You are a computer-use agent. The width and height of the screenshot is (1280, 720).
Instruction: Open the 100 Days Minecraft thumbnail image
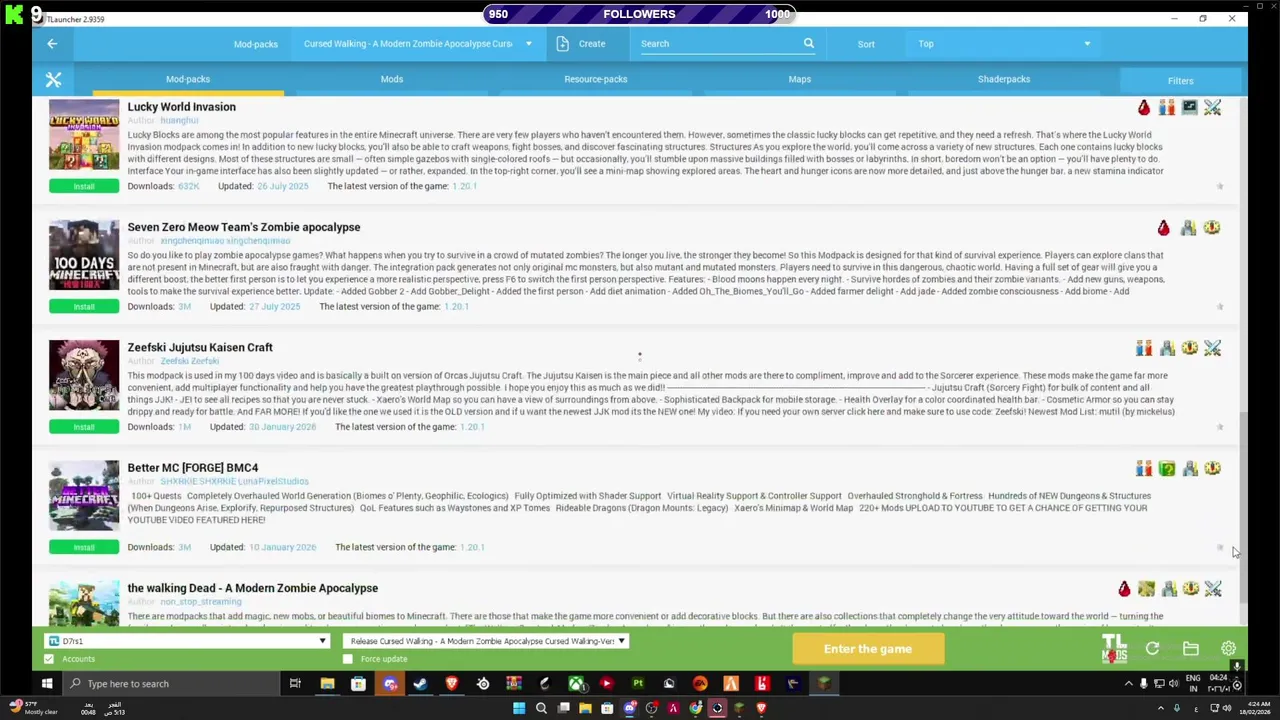point(84,255)
